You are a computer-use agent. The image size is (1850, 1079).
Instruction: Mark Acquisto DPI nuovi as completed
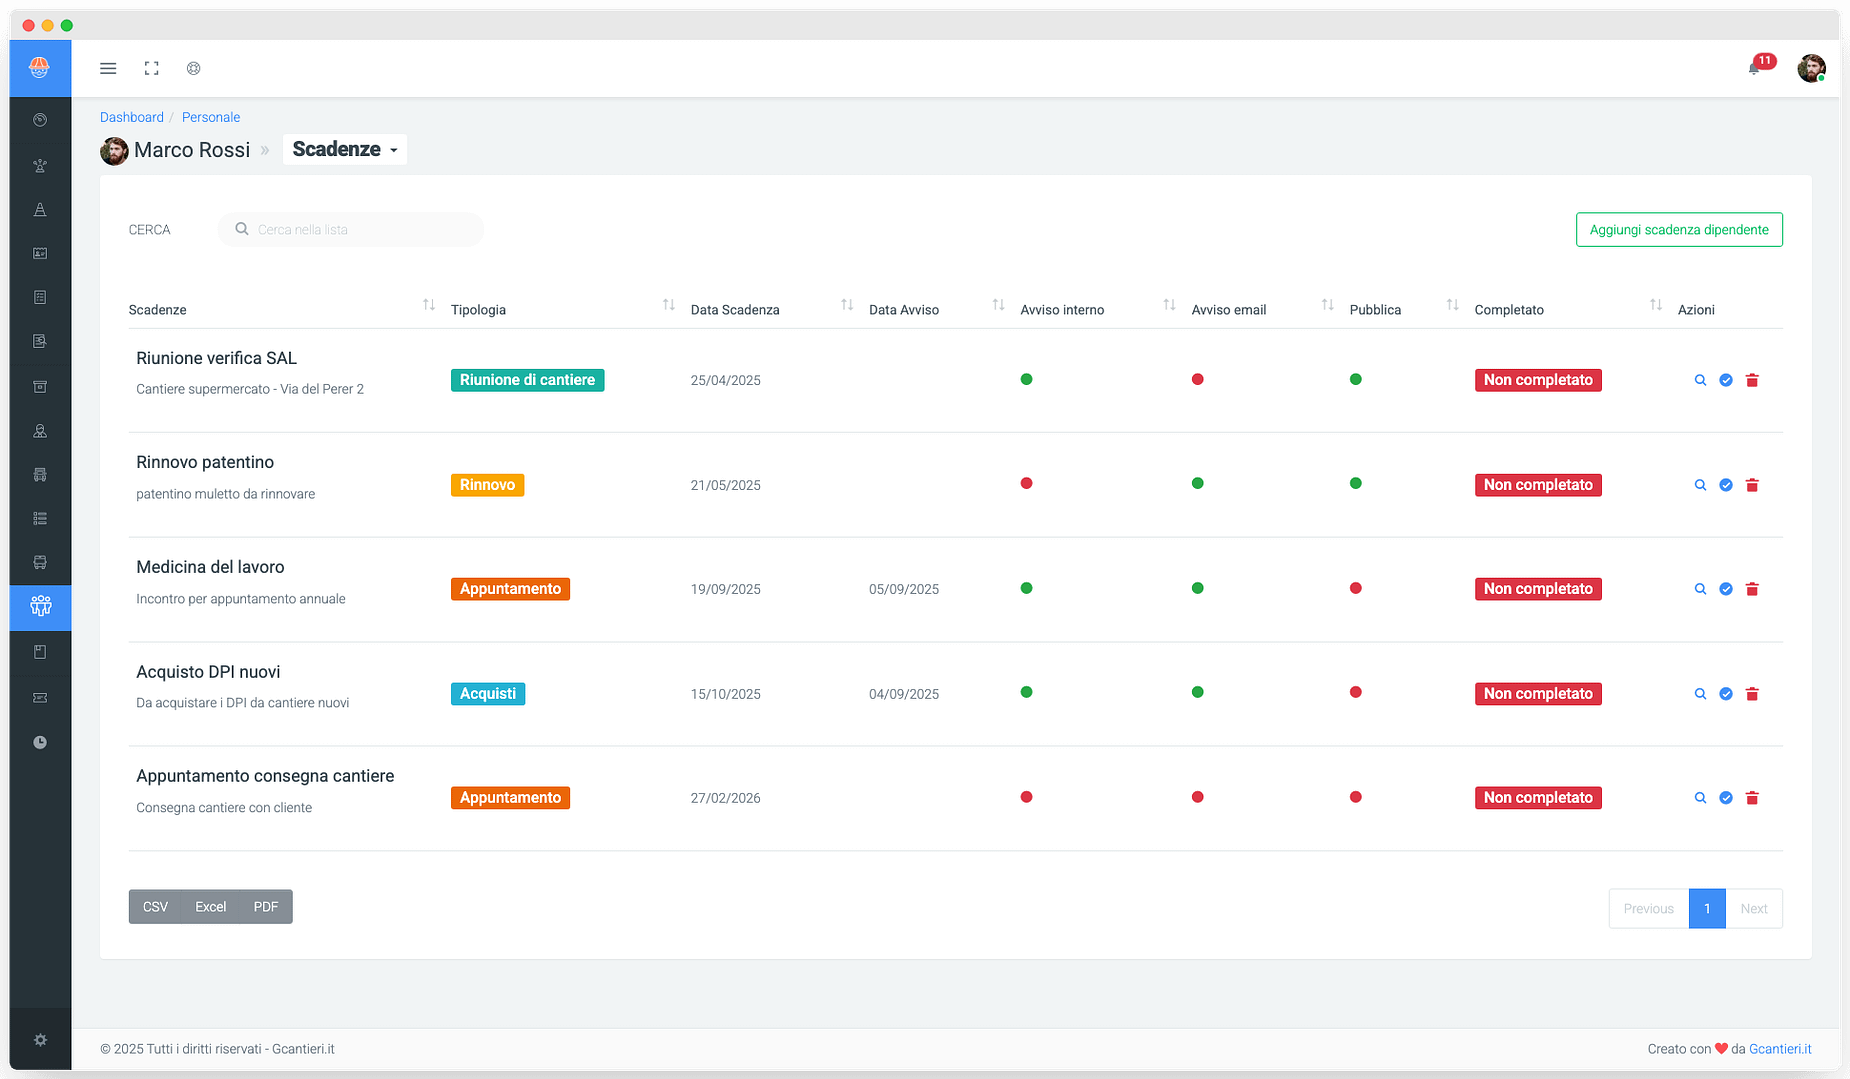[x=1726, y=694]
